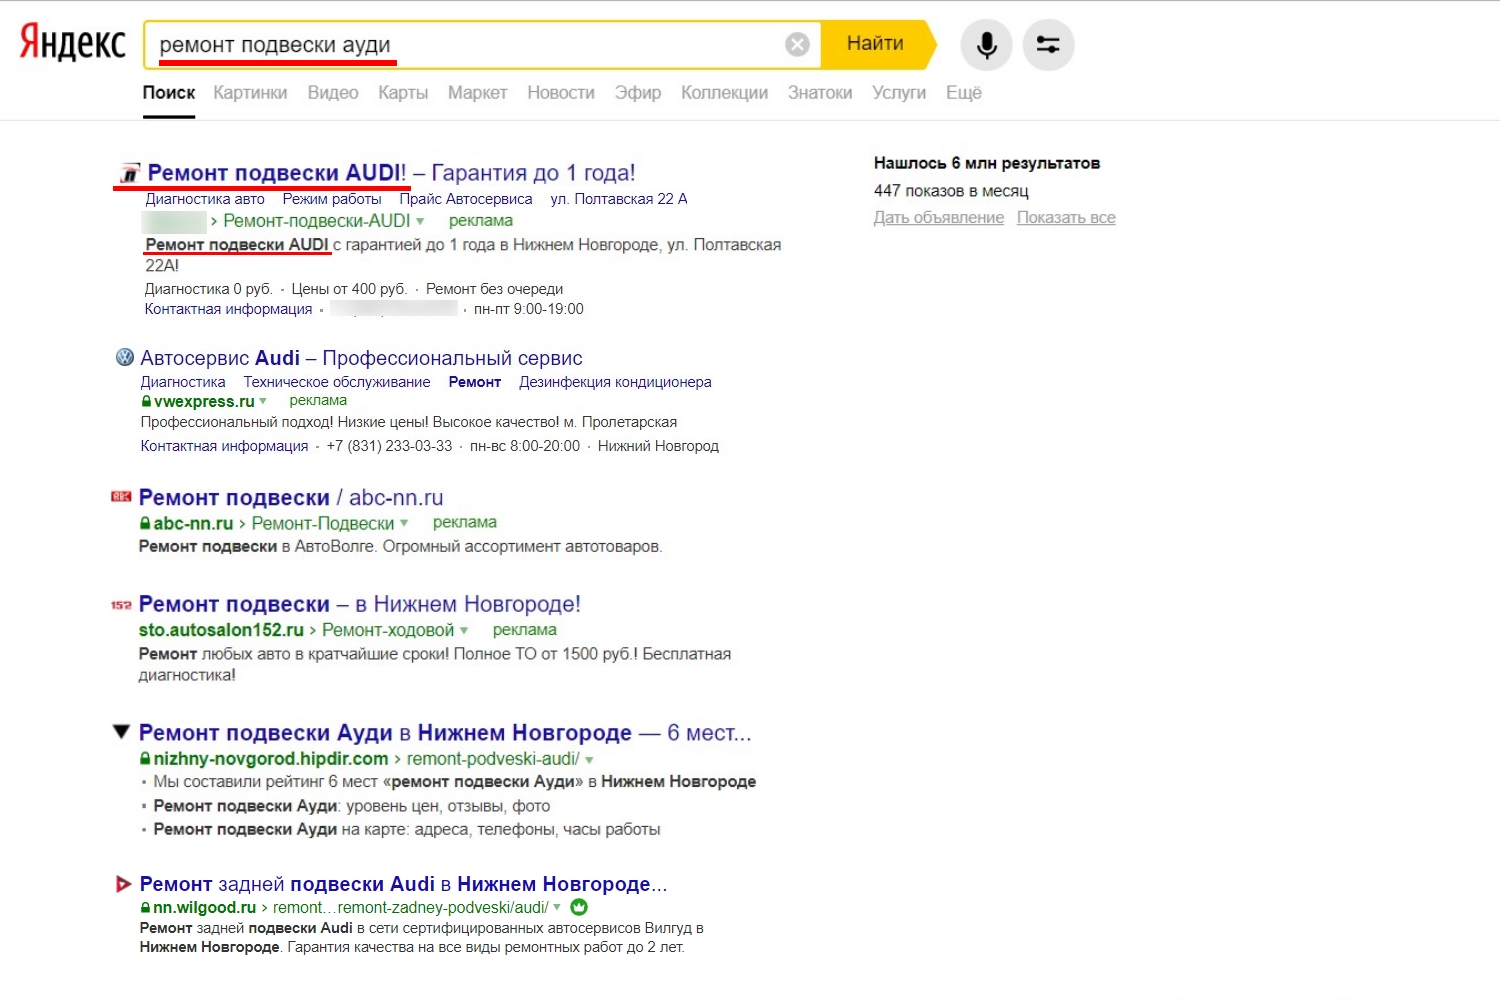Click the Ремонт-подвески-AUDI green breadcrumb link
Screen dimensions: 1500x1000
[317, 221]
